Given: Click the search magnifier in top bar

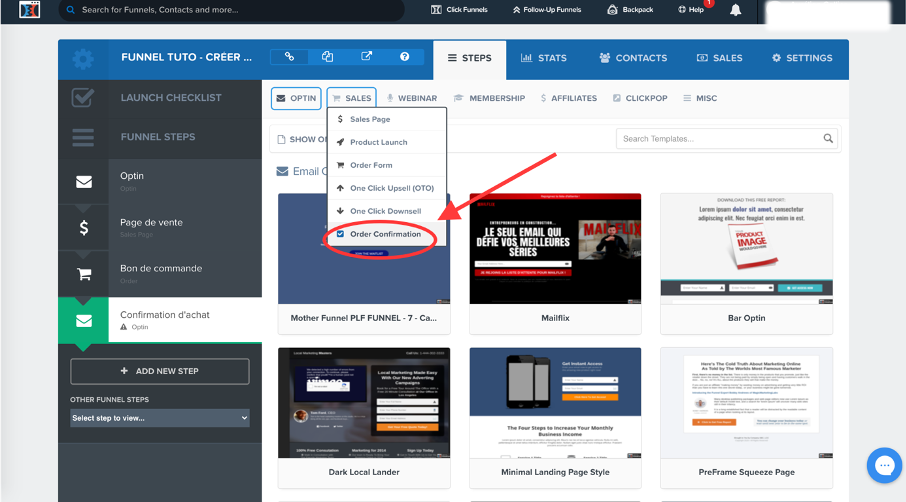Looking at the screenshot, I should click(70, 10).
